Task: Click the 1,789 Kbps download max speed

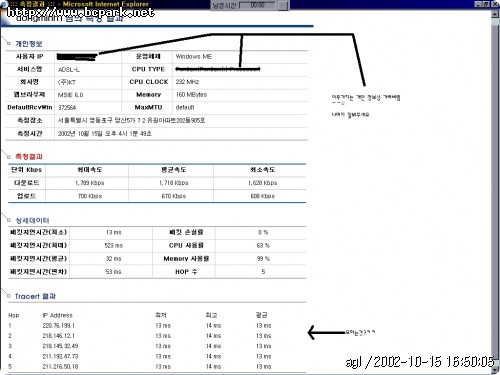Action: click(90, 183)
